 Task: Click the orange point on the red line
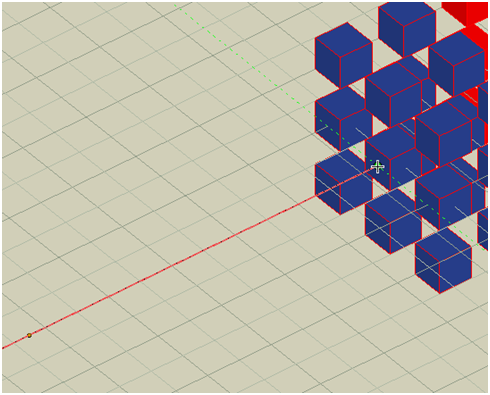click(x=29, y=335)
